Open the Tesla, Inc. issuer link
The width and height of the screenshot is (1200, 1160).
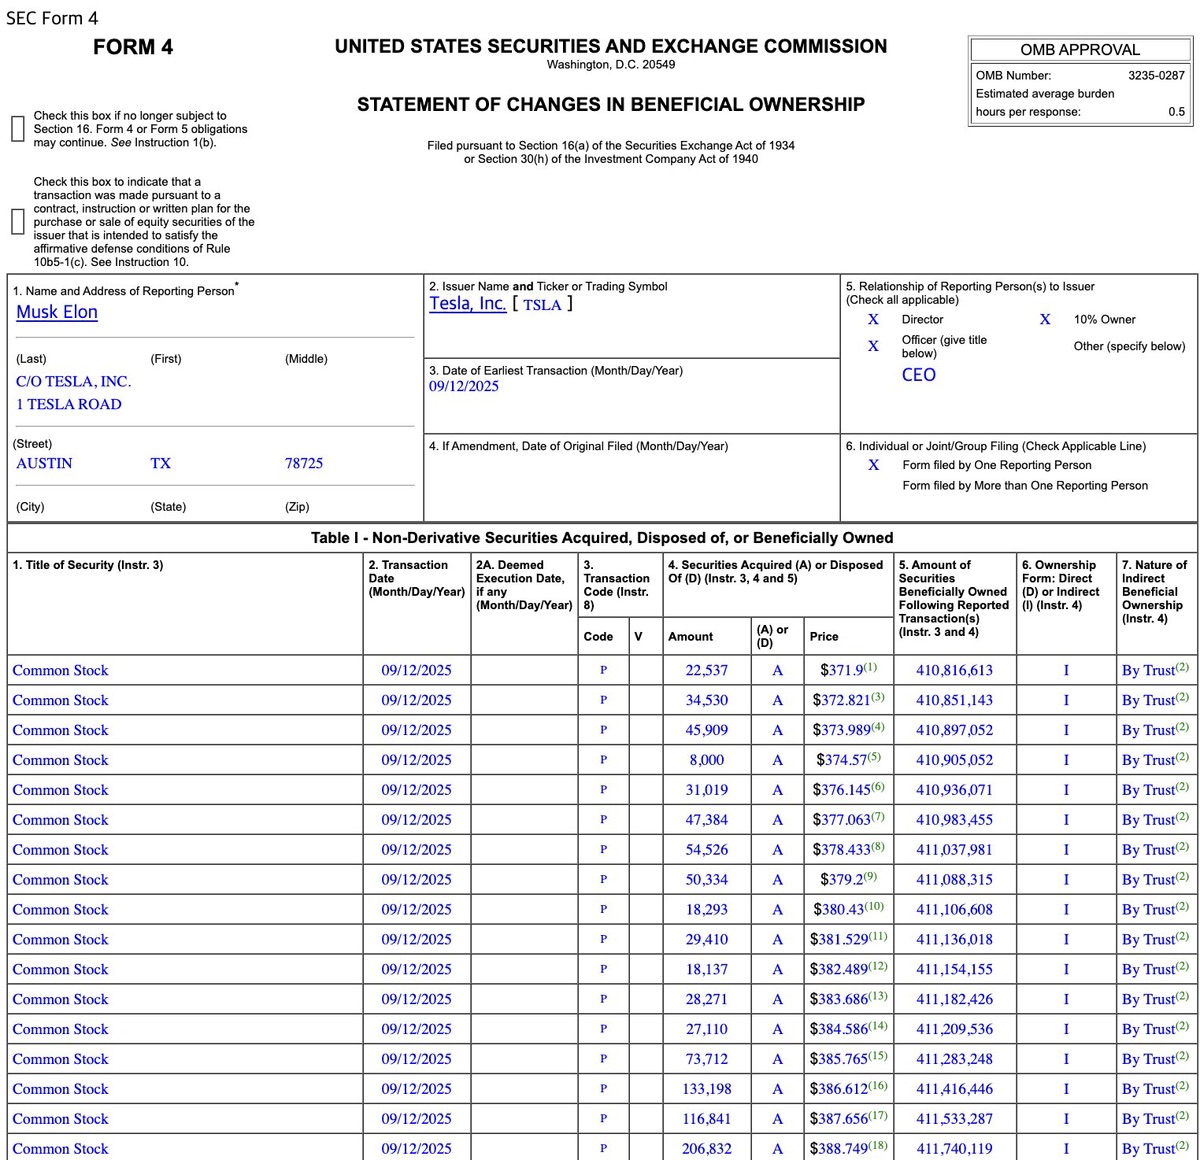click(x=467, y=304)
